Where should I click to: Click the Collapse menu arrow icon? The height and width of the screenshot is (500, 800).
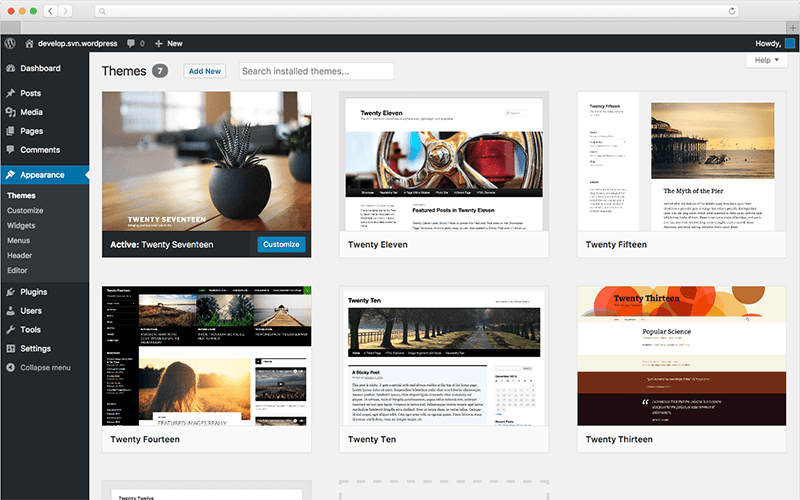click(11, 367)
